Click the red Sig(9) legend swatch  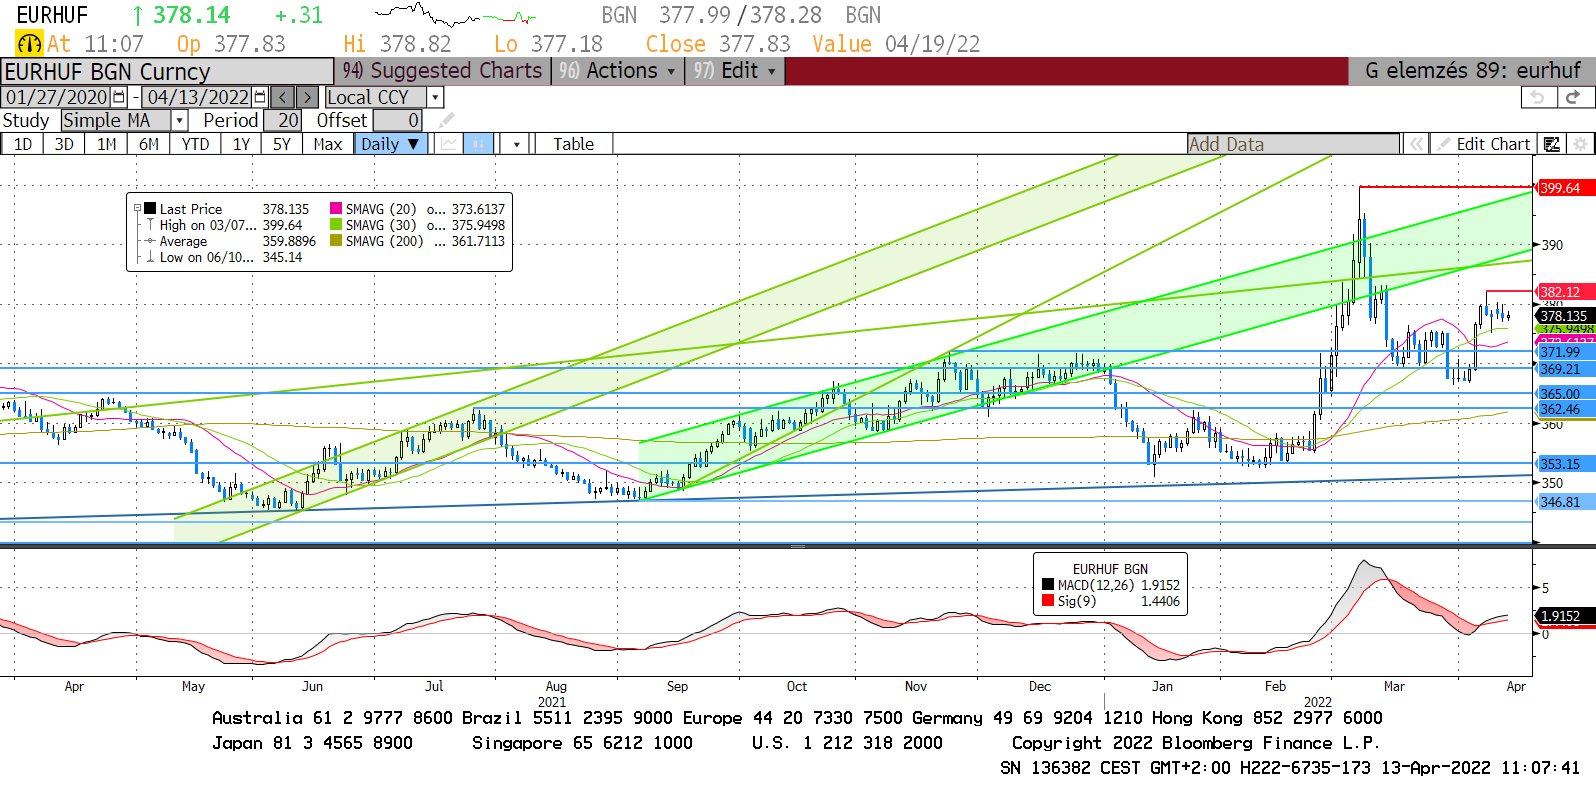(x=1048, y=601)
